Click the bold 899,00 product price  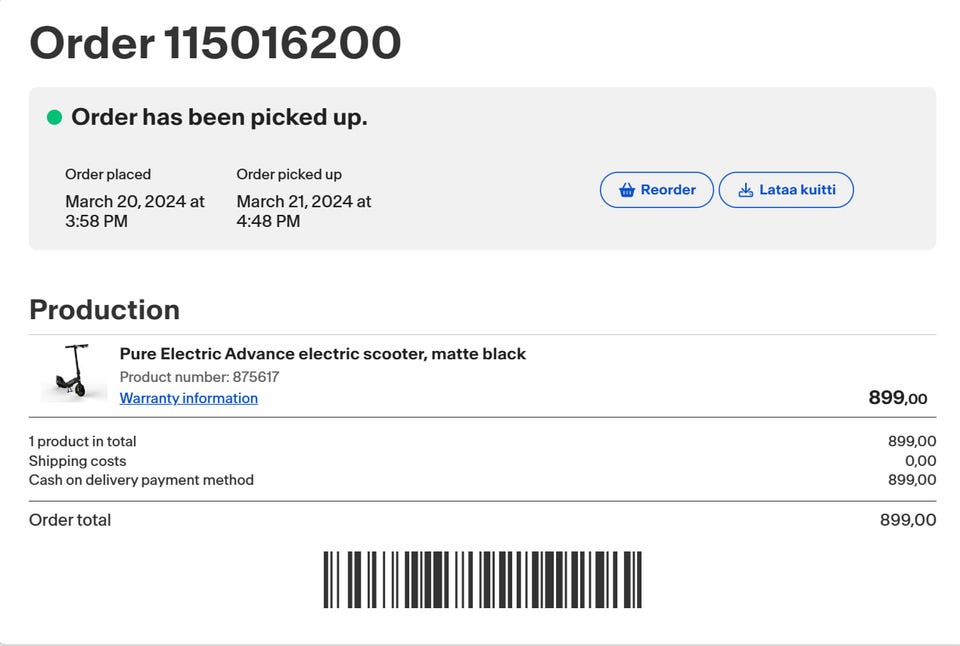[897, 398]
